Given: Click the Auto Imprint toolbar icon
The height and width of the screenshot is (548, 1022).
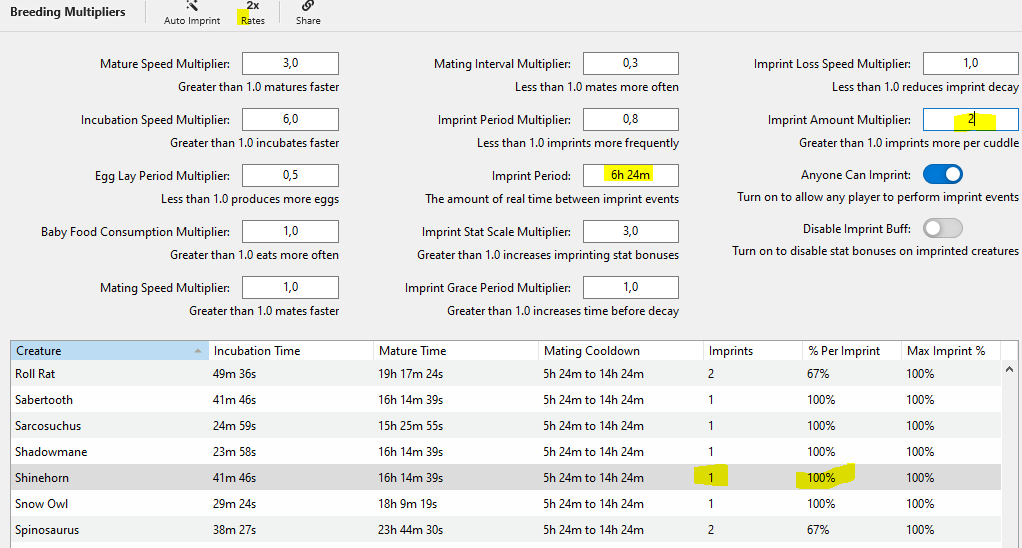Looking at the screenshot, I should click(192, 6).
